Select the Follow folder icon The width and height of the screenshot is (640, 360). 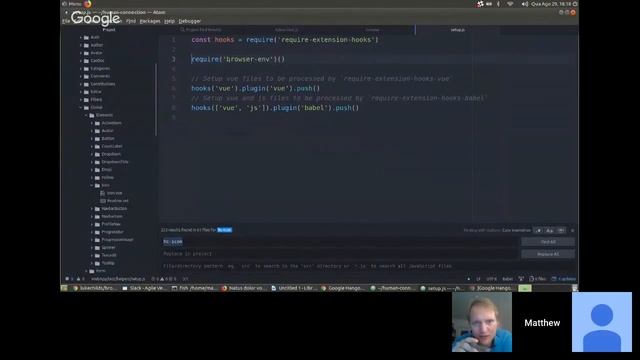(x=97, y=178)
